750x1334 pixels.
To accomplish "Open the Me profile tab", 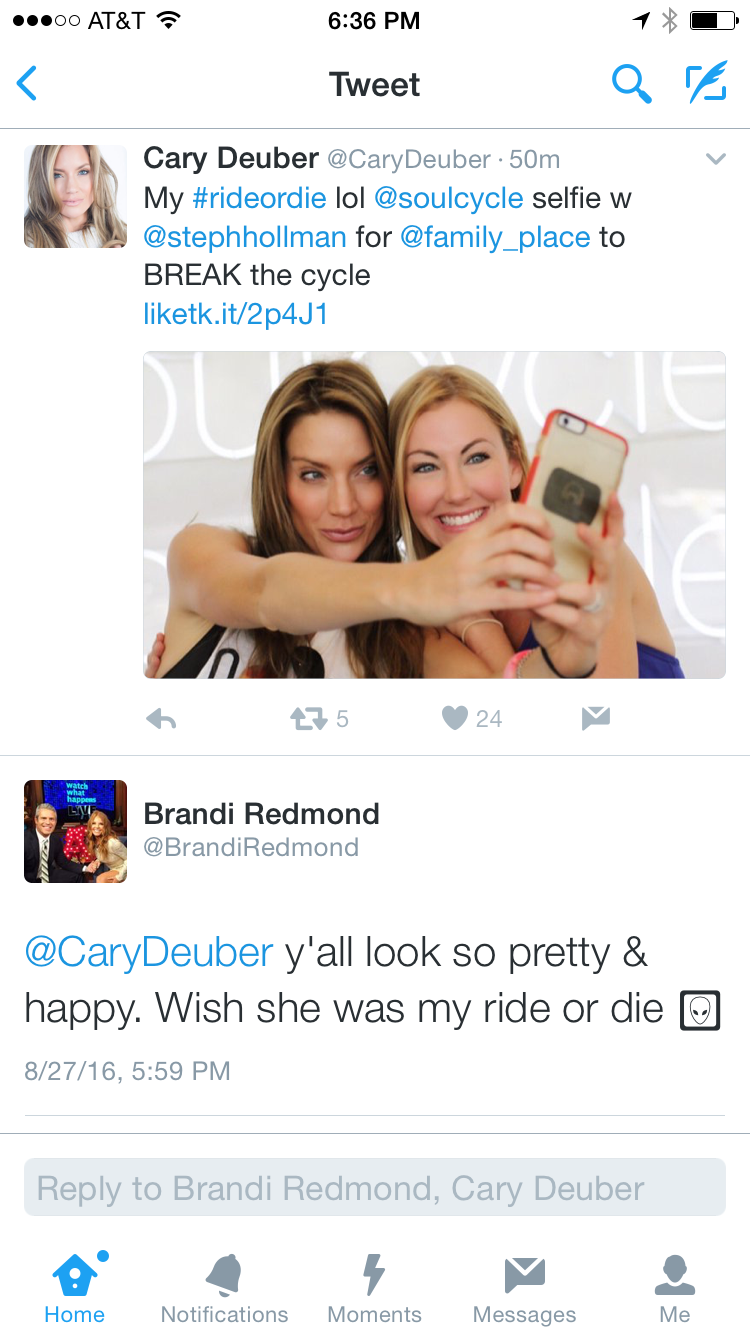I will click(x=675, y=1288).
